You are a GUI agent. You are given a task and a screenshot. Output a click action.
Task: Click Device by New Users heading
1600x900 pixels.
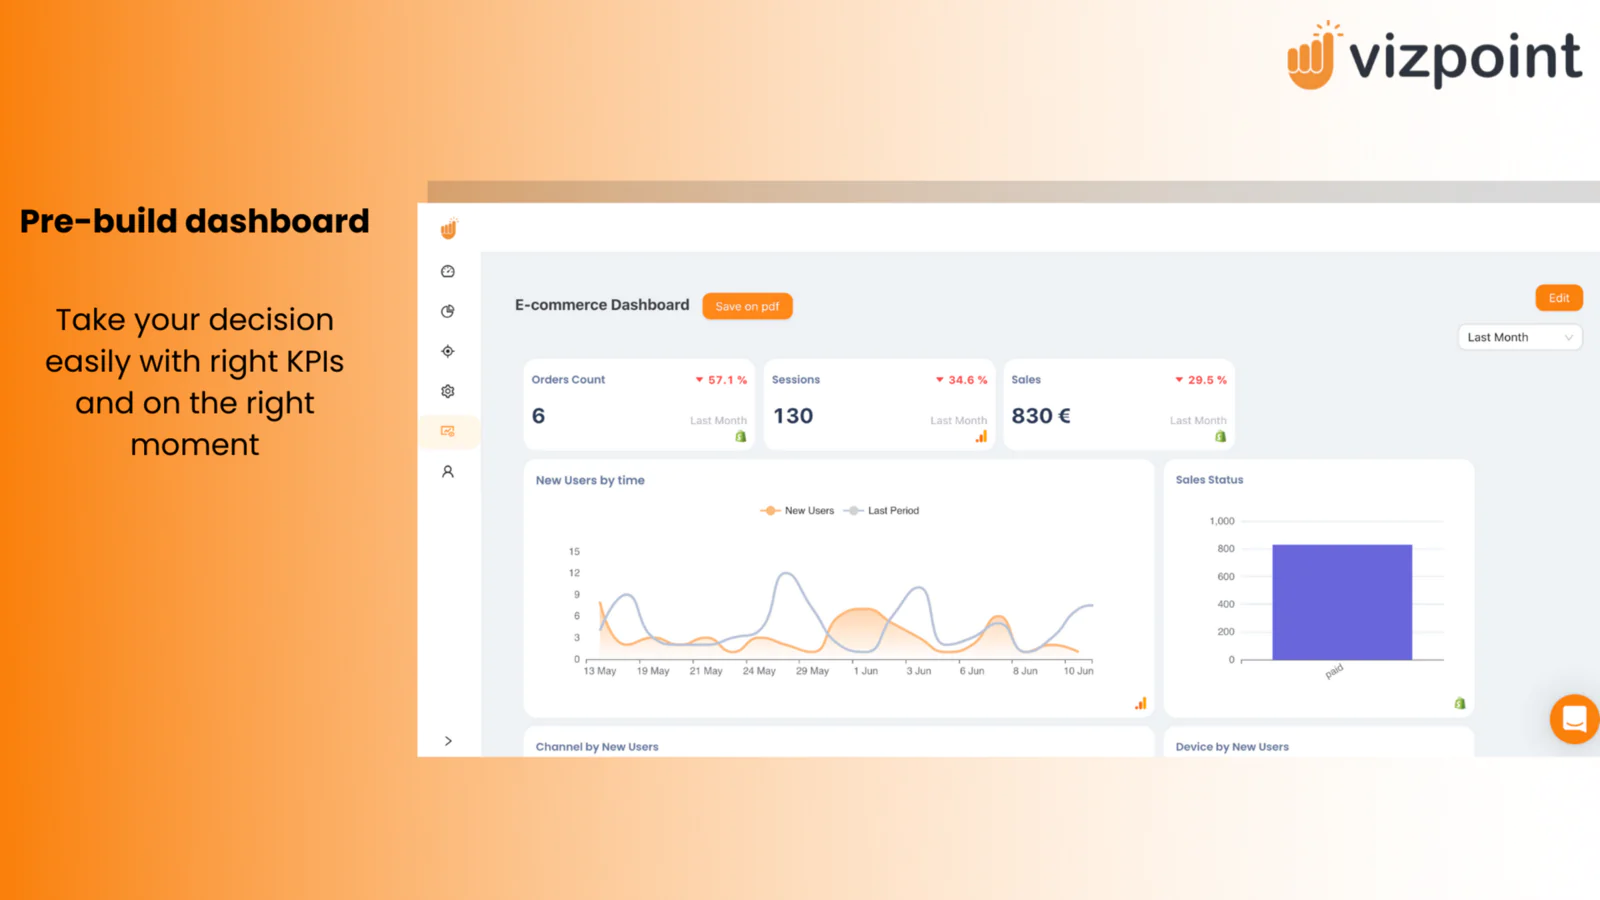1232,747
